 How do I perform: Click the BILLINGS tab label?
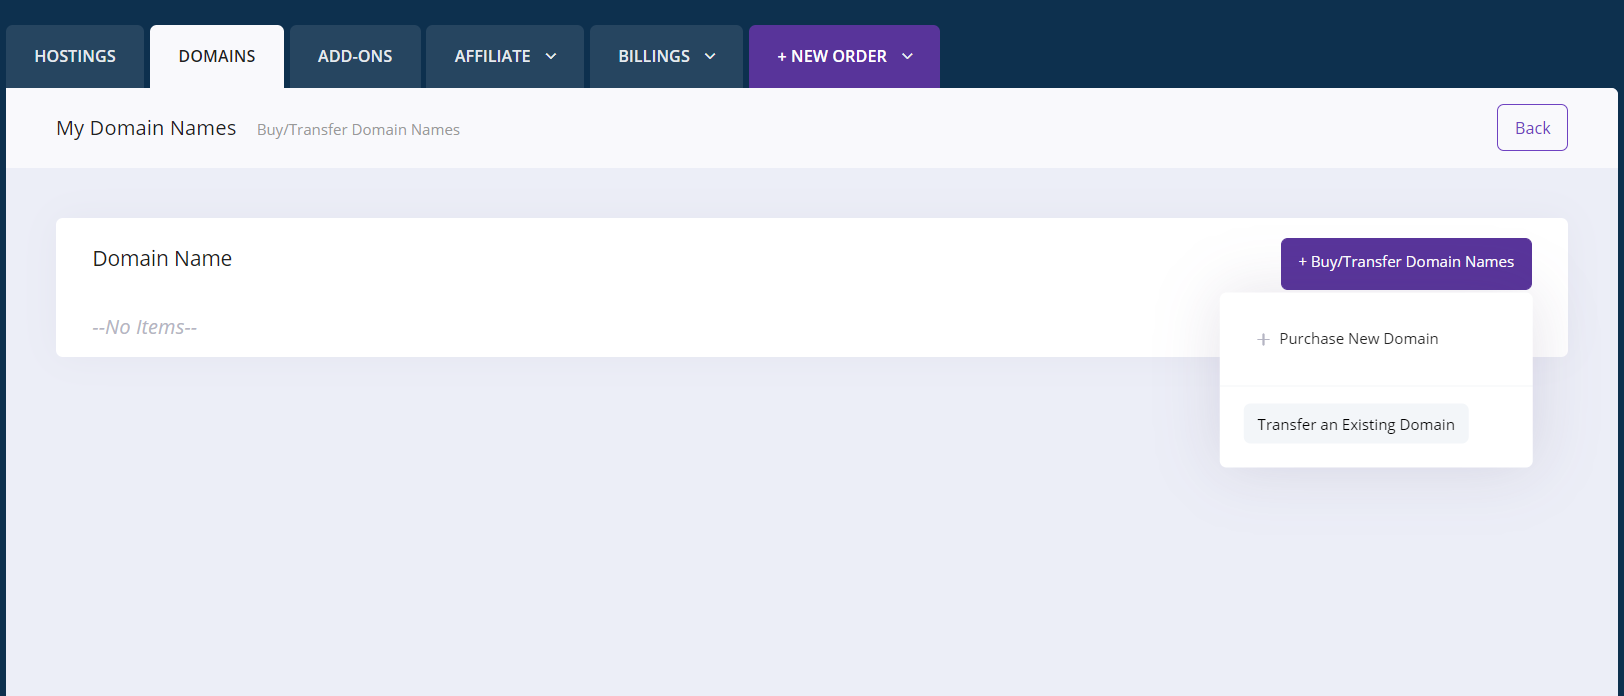coord(654,56)
